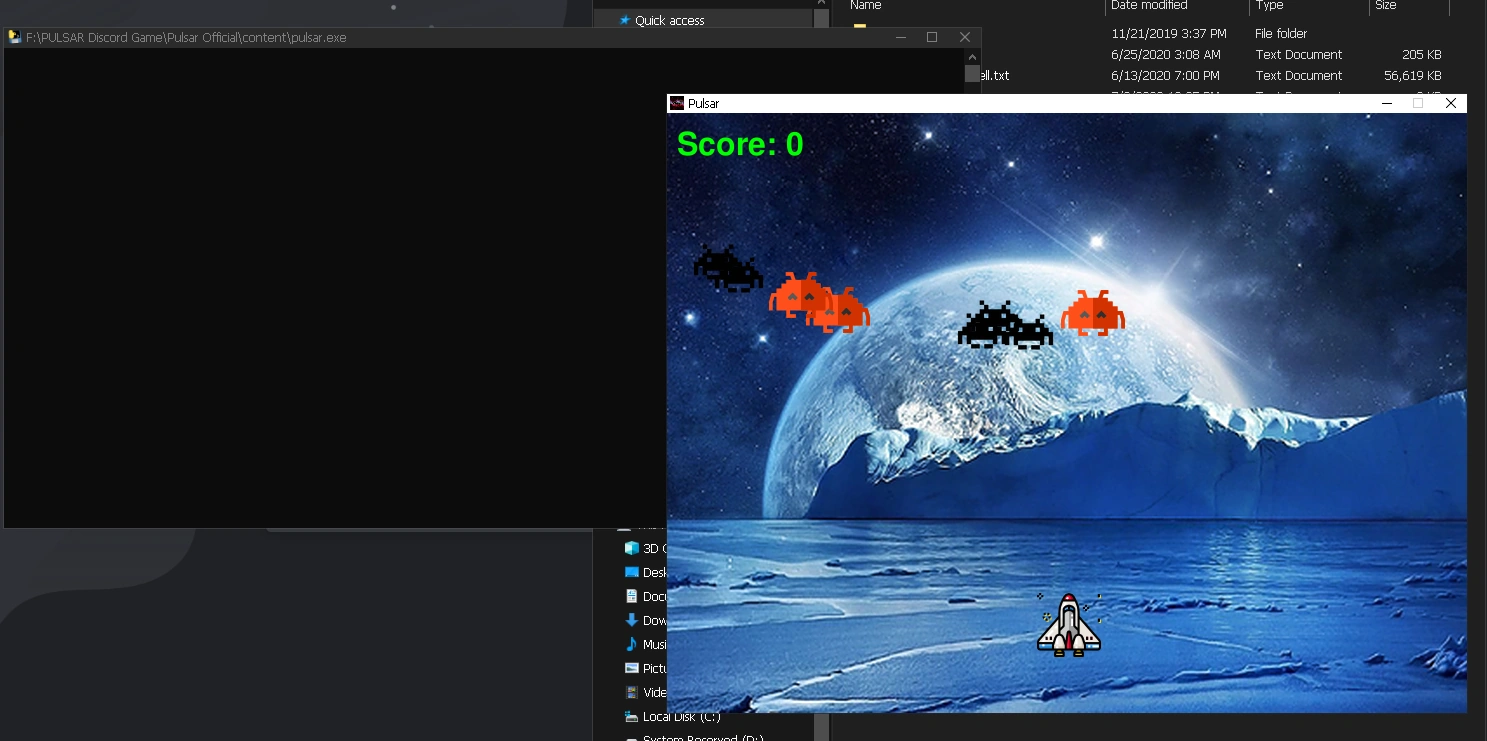Screen dimensions: 1487x741
Task: Click the rightmost orange invader in Pulsar
Action: [x=1093, y=313]
